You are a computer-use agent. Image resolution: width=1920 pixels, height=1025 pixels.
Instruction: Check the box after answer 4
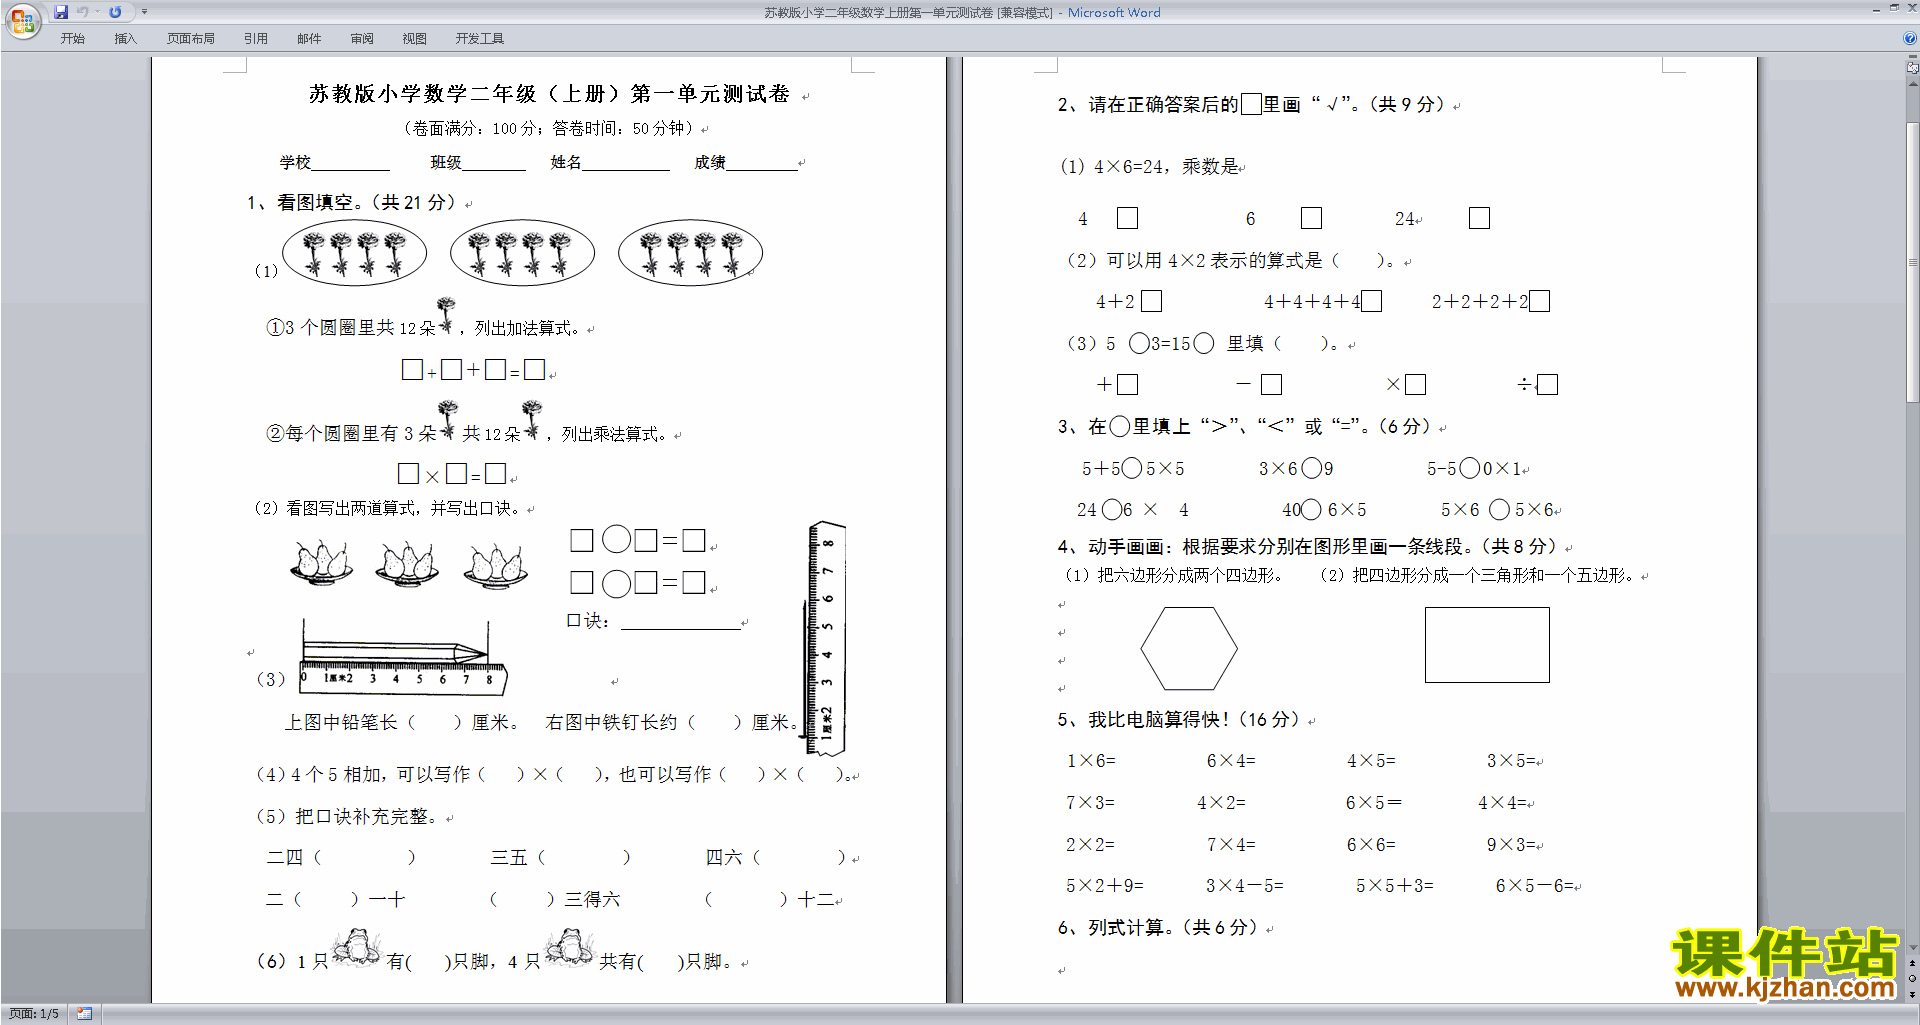coord(1127,218)
